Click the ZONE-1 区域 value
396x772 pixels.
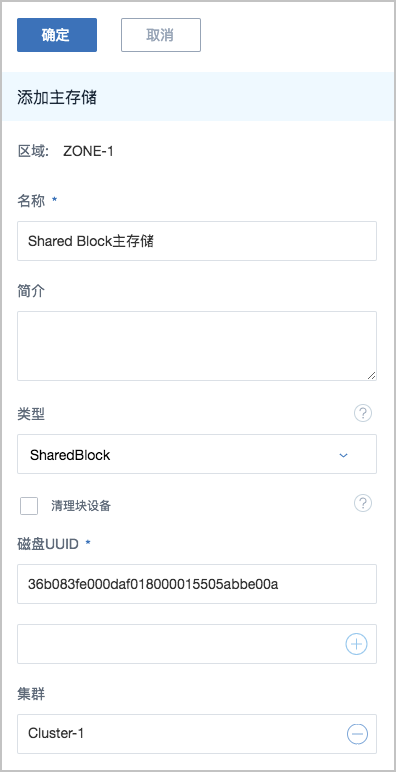tap(89, 152)
